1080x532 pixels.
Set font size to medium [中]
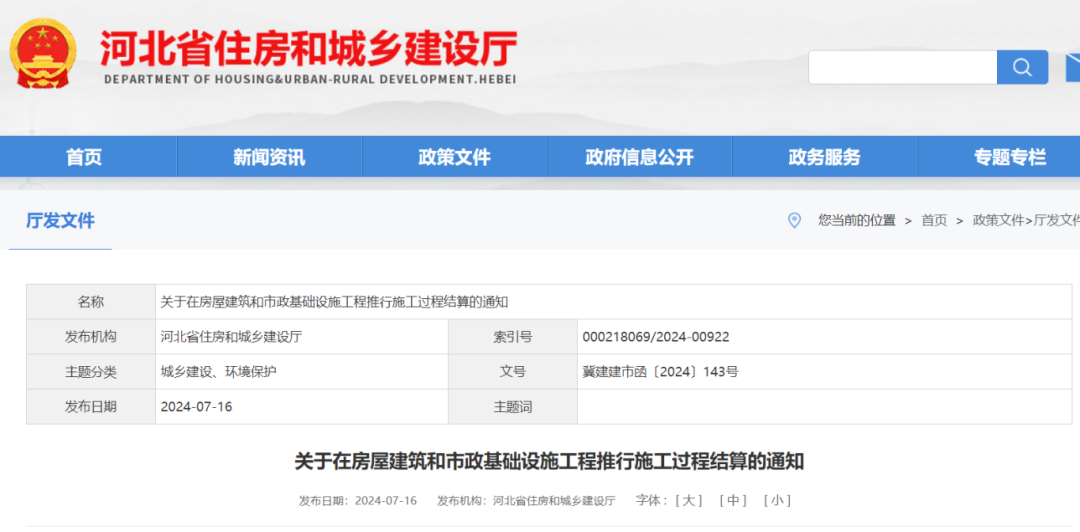[x=733, y=500]
